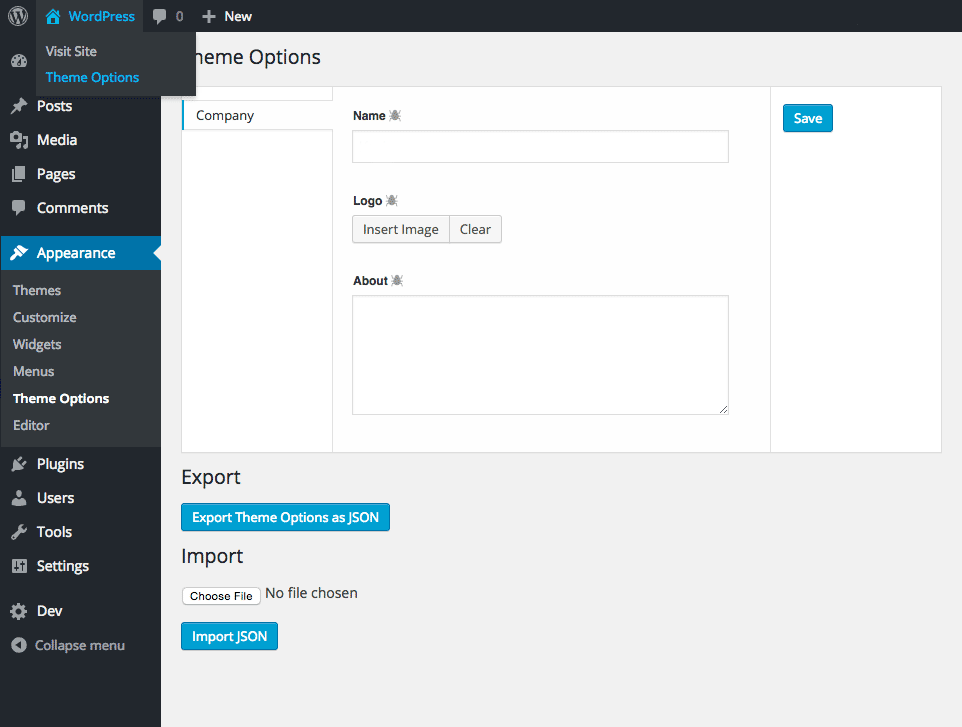The width and height of the screenshot is (962, 727).
Task: Open the Tools menu
Action: 80,532
